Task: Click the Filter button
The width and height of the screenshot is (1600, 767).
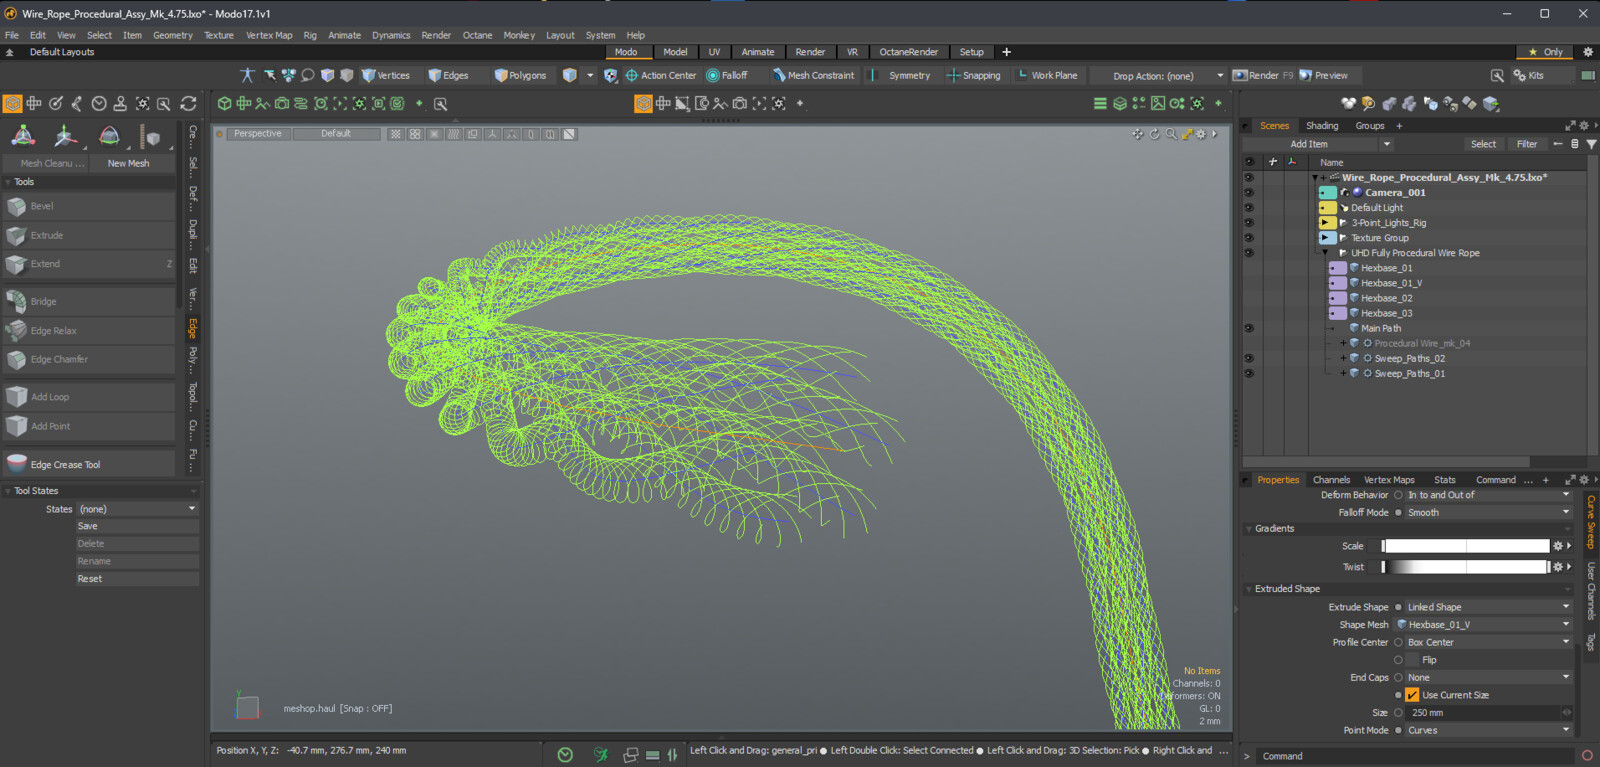Action: click(x=1527, y=144)
